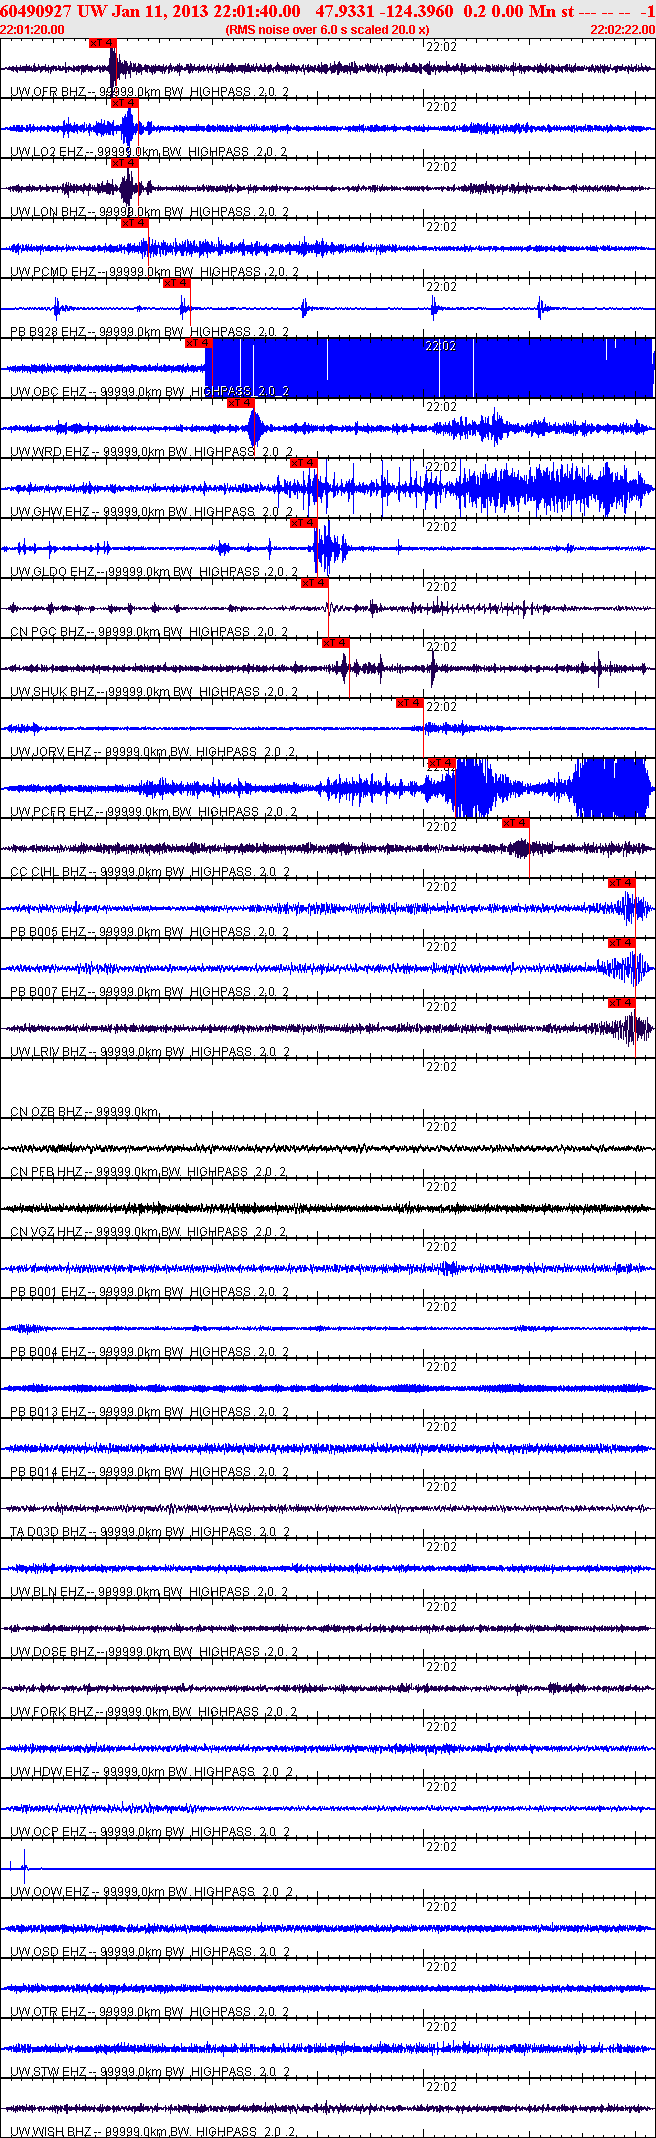Select station label "UW.OCP EHZ"
Viewport: 656px width, 2138px height.
coord(48,1832)
